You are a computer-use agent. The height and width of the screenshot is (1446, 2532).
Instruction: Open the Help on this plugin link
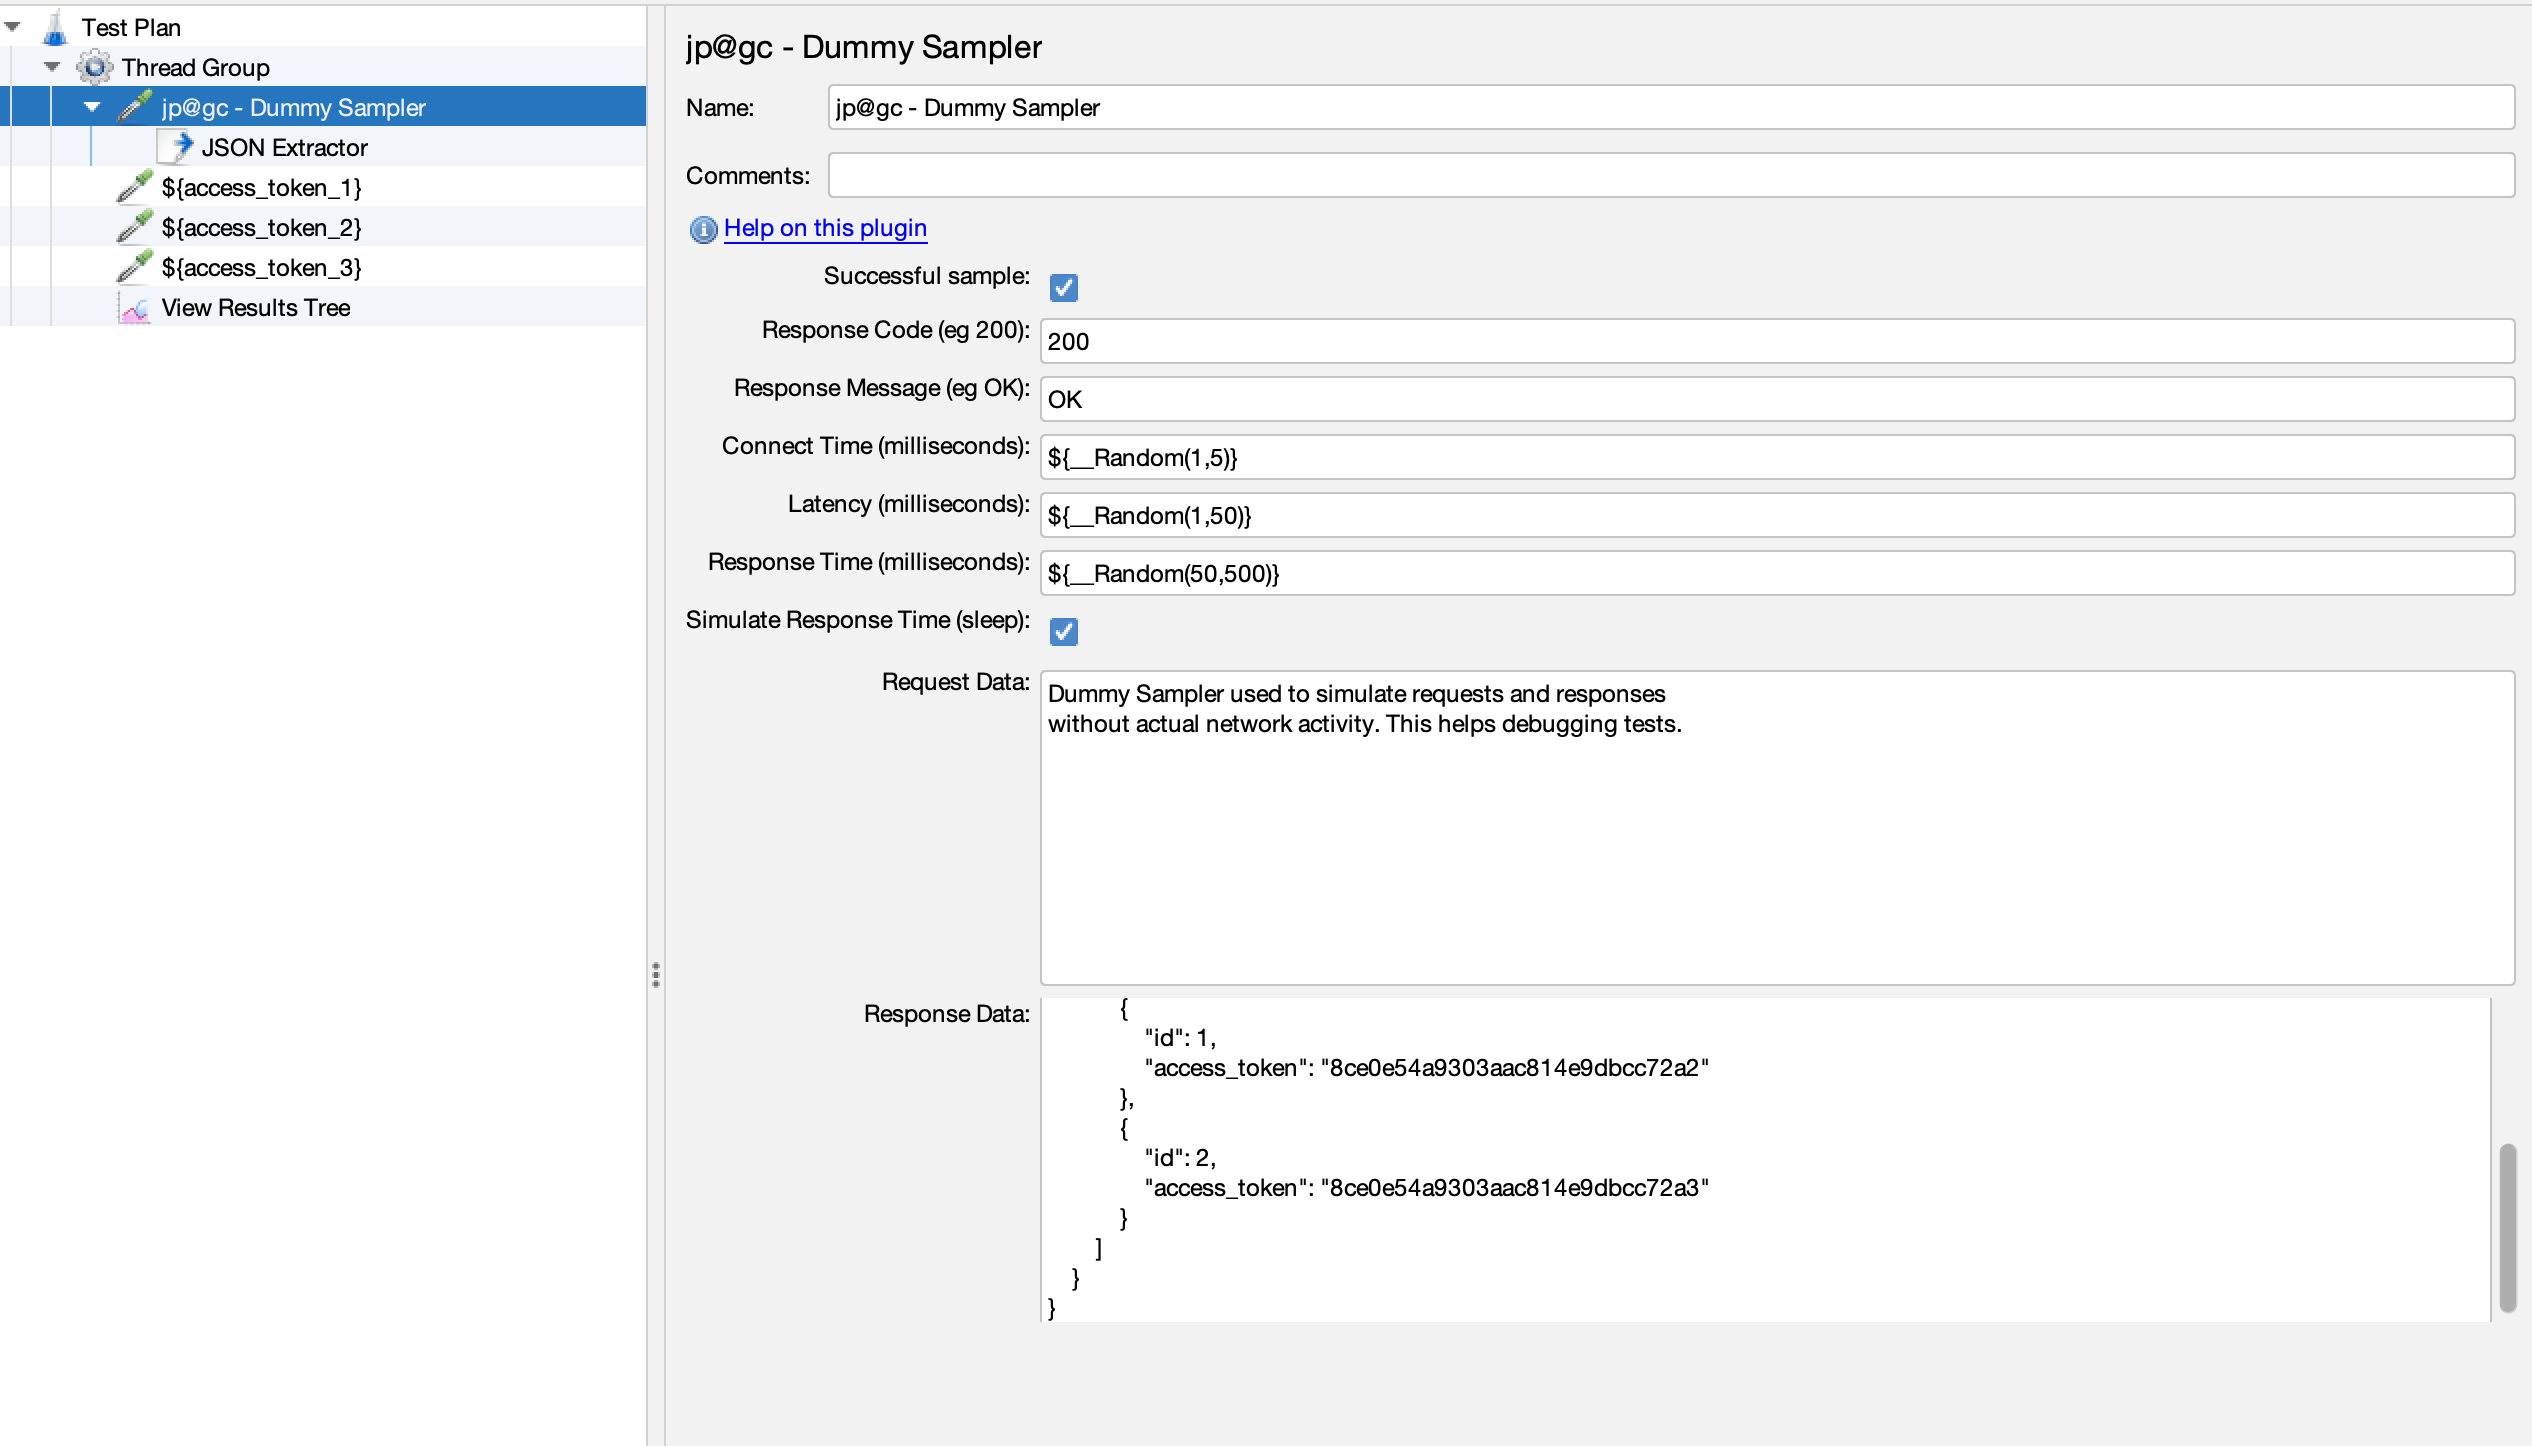click(x=825, y=228)
